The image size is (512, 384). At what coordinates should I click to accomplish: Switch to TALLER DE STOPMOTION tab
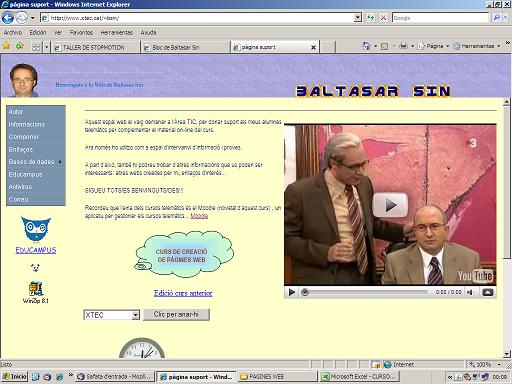click(96, 47)
